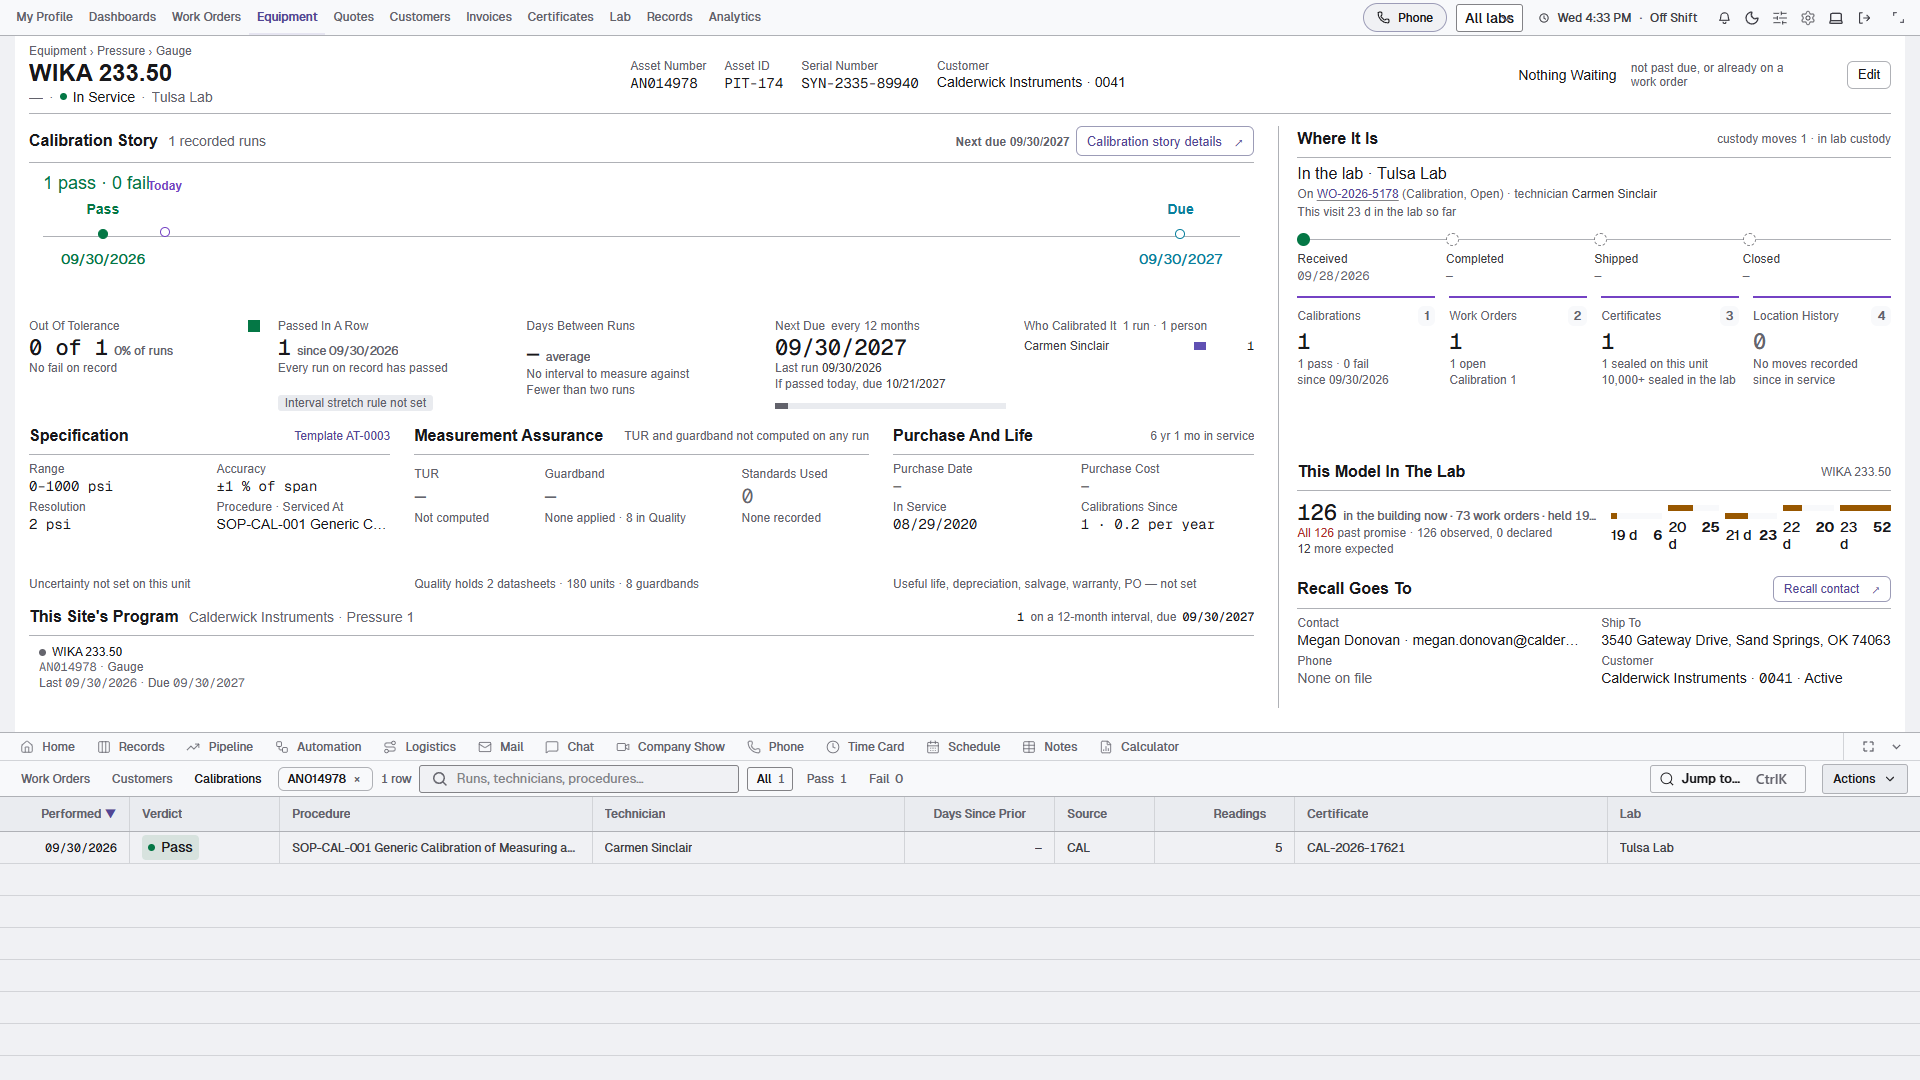Screen dimensions: 1920x1080
Task: Focus the runs search field
Action: (579, 779)
